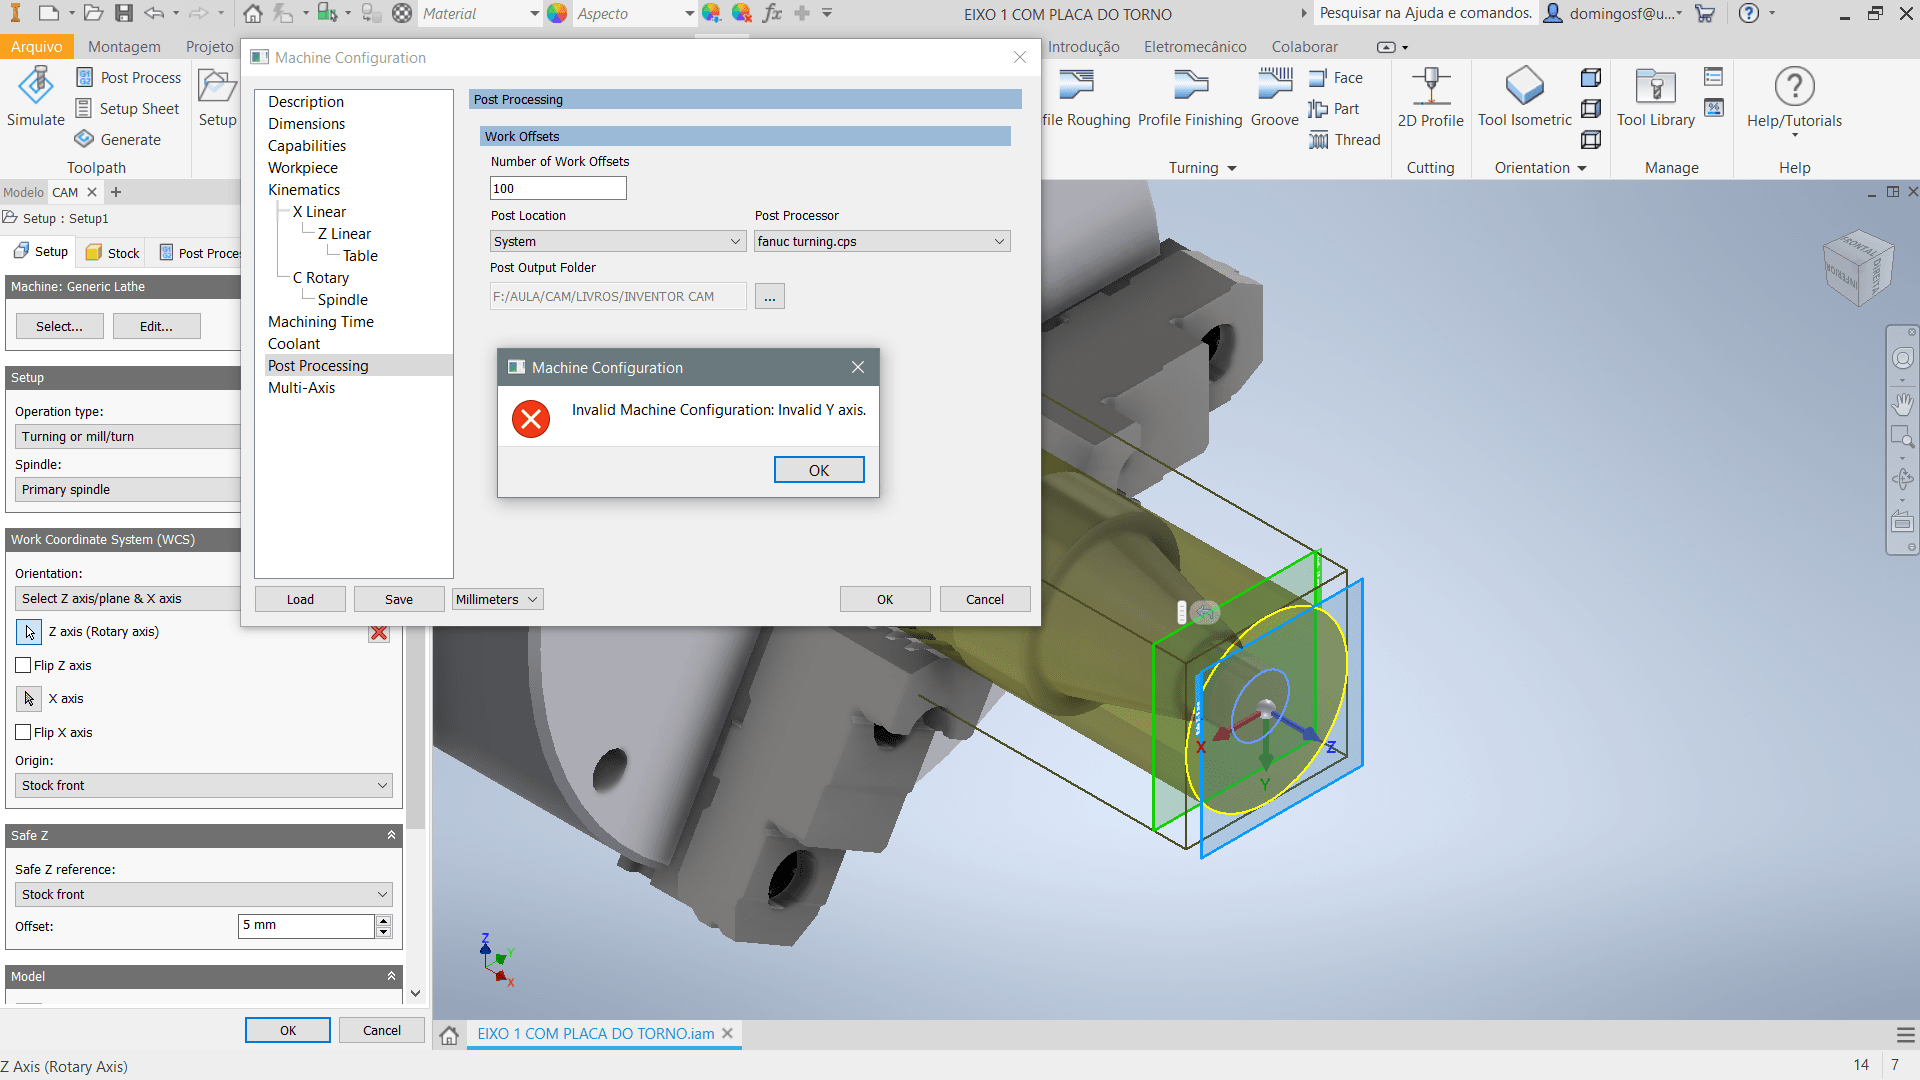
Task: Click the Number of Work Offsets field
Action: (557, 188)
